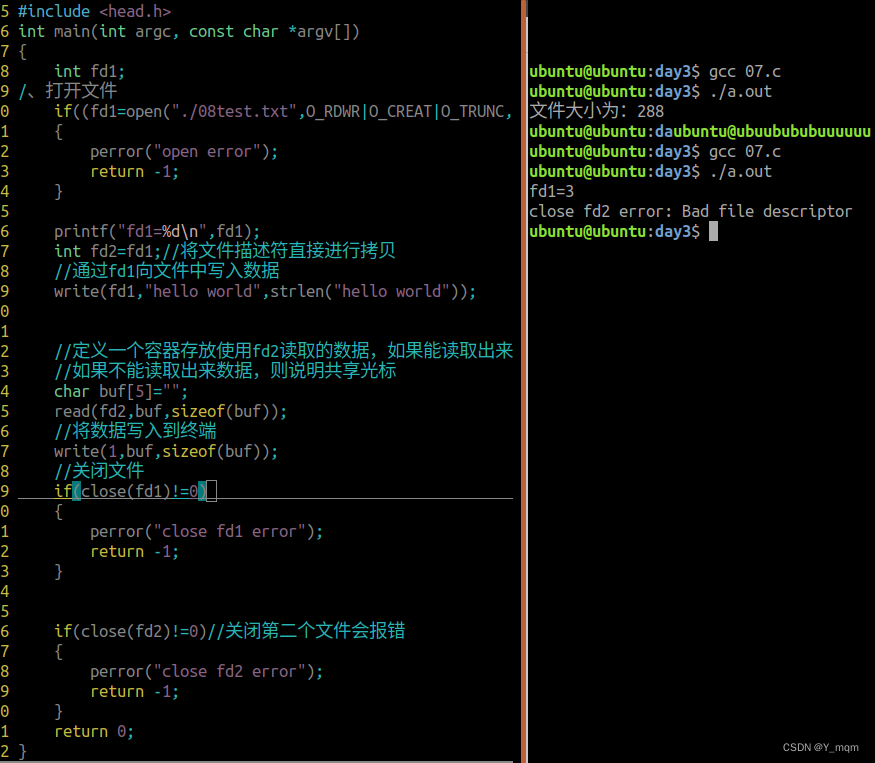
Task: Click read(fd2,buf,sizeof(buf)); line
Action: tap(170, 411)
